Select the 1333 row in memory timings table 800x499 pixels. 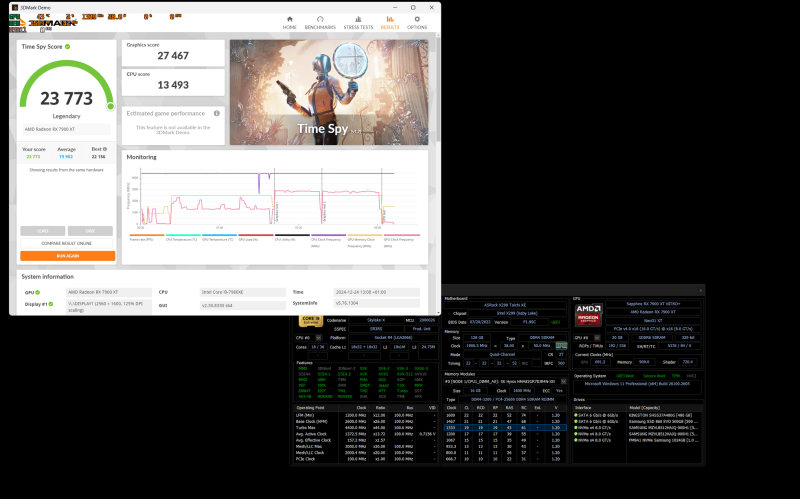click(x=505, y=428)
